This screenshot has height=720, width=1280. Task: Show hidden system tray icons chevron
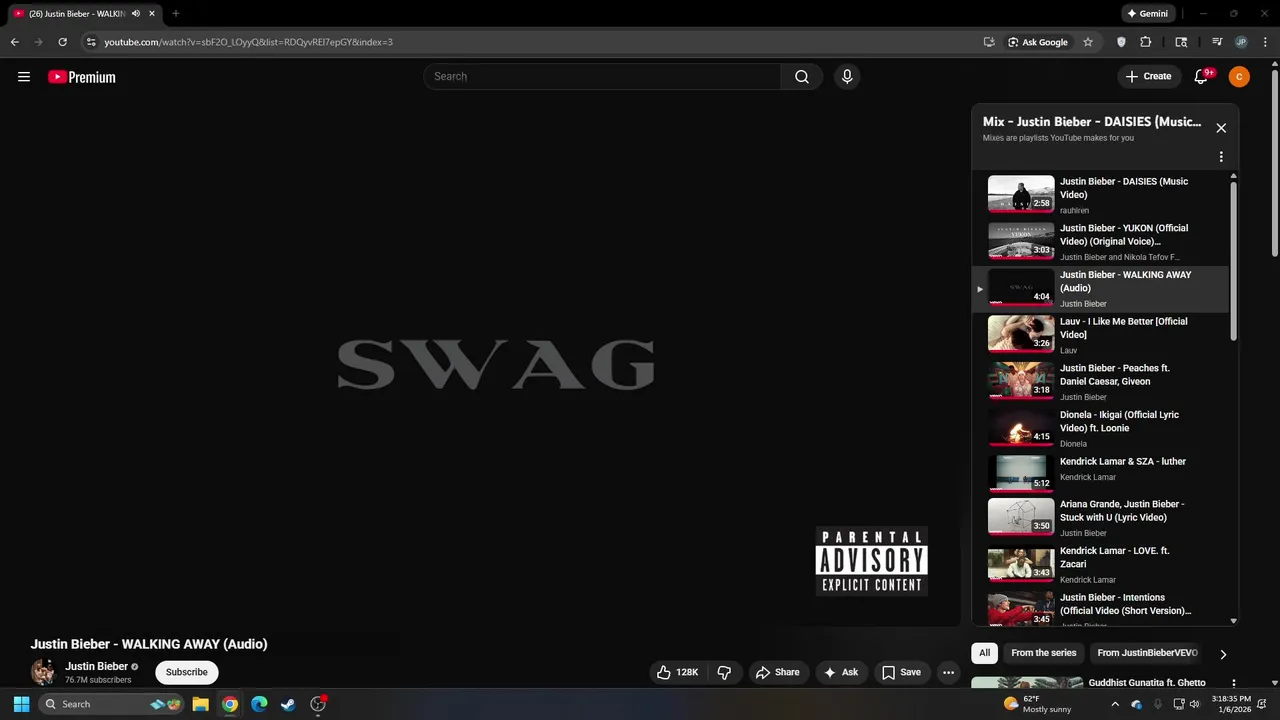click(1115, 704)
